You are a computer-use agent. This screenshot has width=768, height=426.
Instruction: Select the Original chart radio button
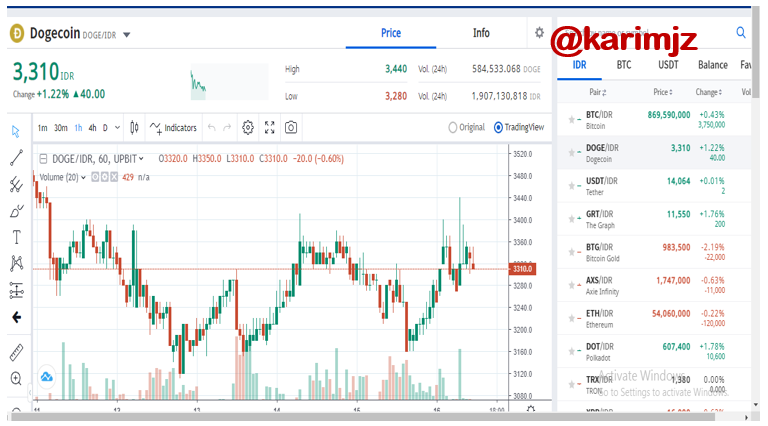(453, 127)
